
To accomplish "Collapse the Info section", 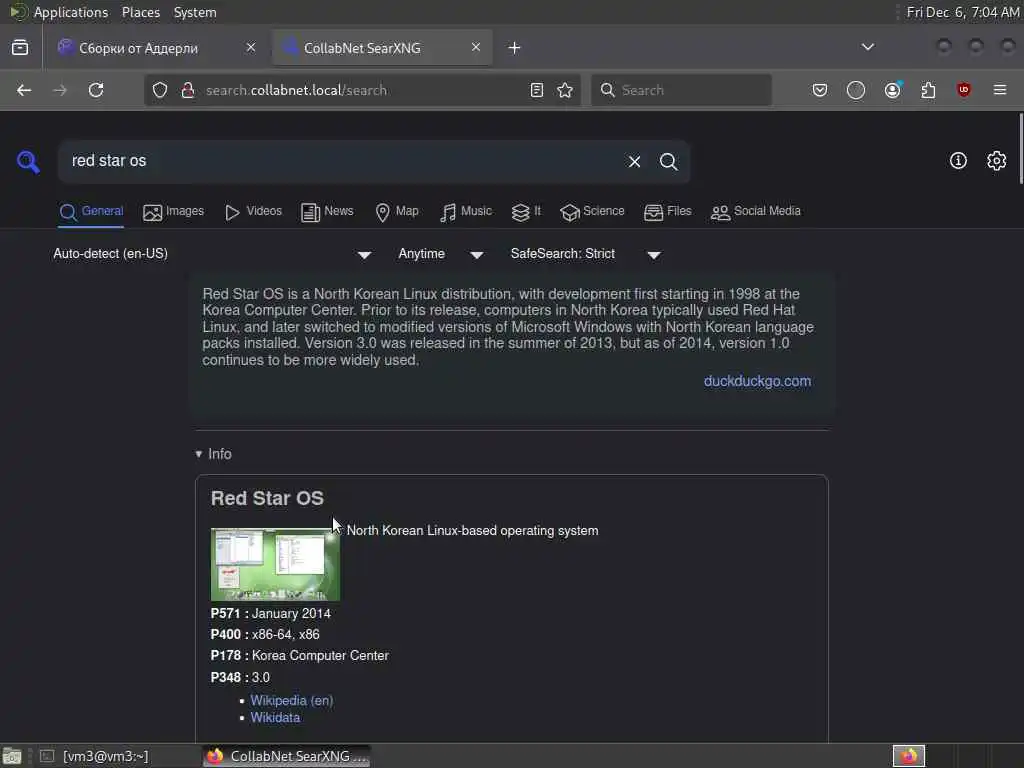I will click(x=214, y=454).
